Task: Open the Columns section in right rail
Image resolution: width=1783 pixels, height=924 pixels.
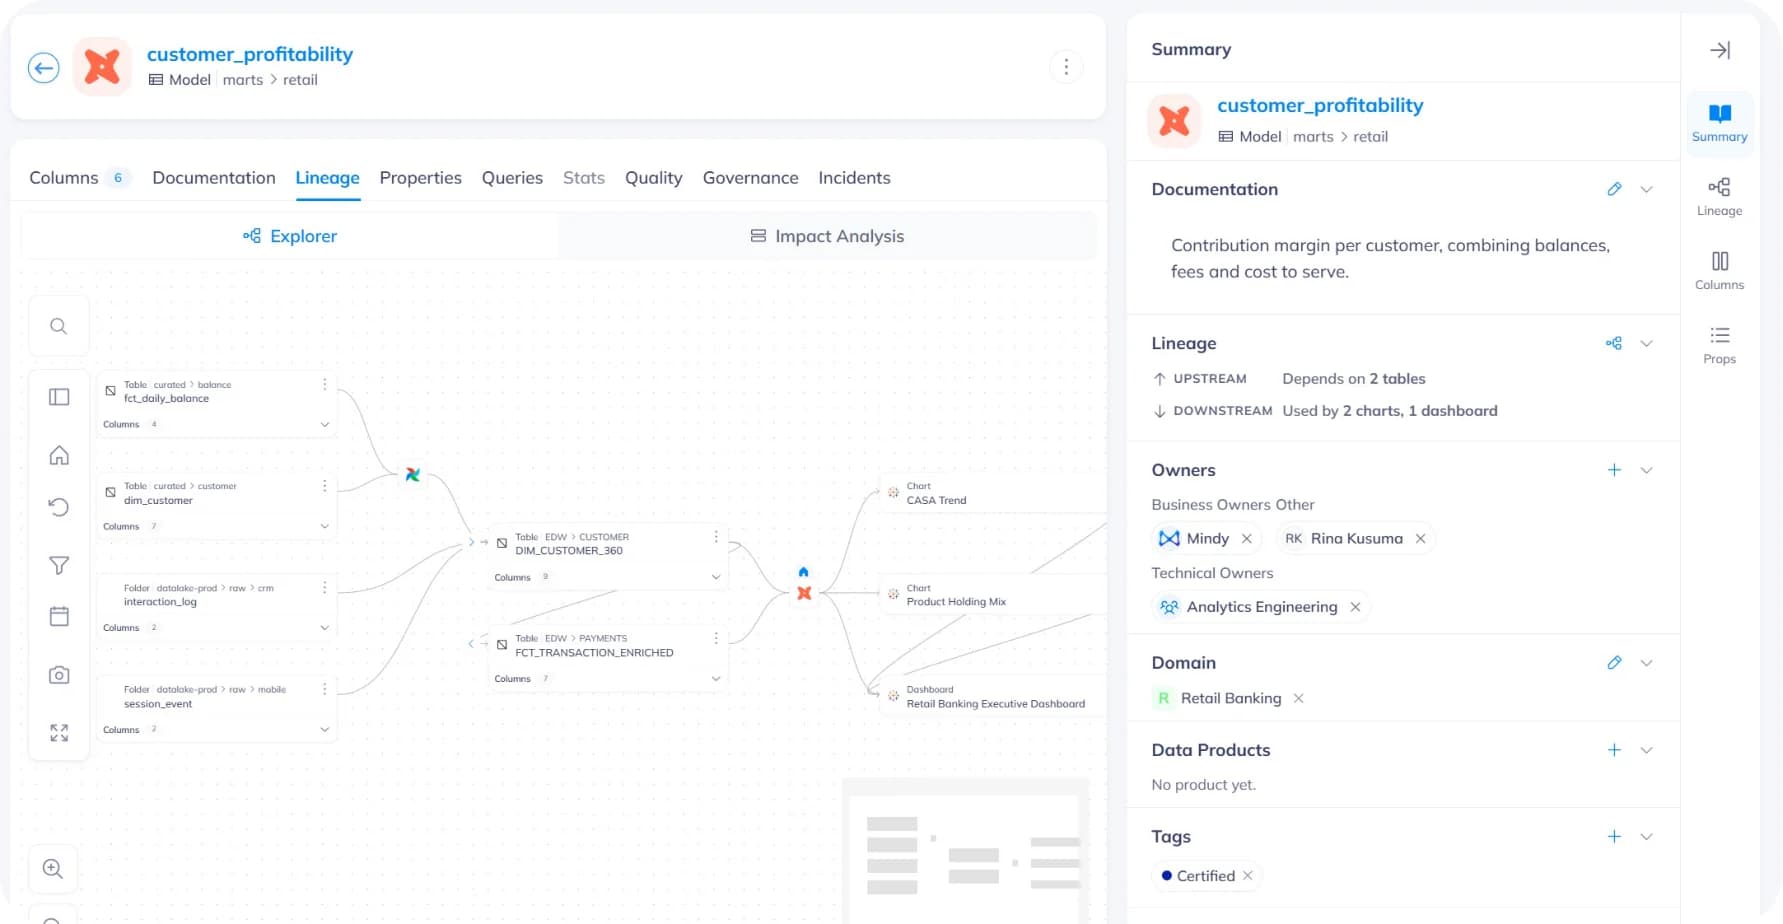Action: click(1719, 271)
